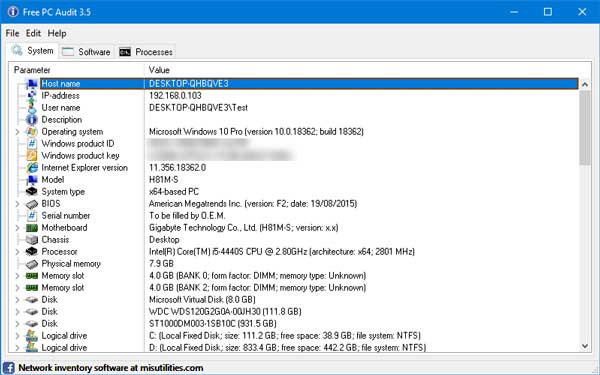Image resolution: width=600 pixels, height=375 pixels.
Task: Select the 7.9 GB physical memory value
Action: pyautogui.click(x=161, y=264)
